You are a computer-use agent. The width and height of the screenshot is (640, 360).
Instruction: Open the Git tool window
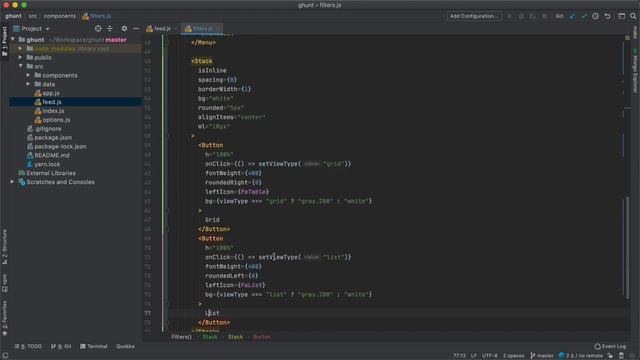click(x=61, y=347)
